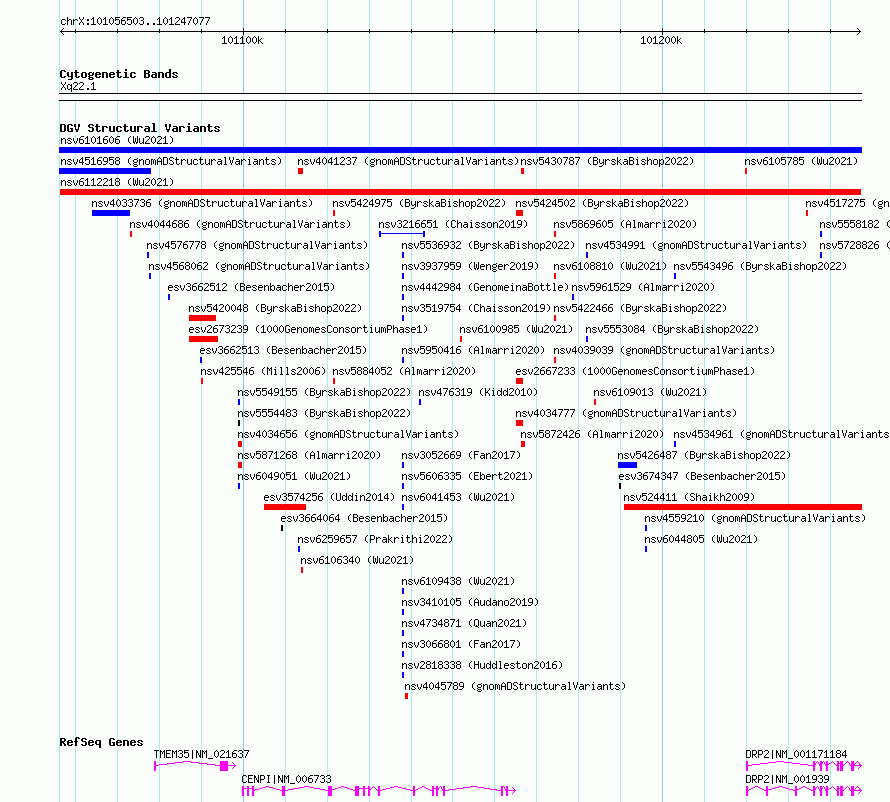The height and width of the screenshot is (802, 890).
Task: Click the DGV Structural Variants track title
Action: (140, 128)
